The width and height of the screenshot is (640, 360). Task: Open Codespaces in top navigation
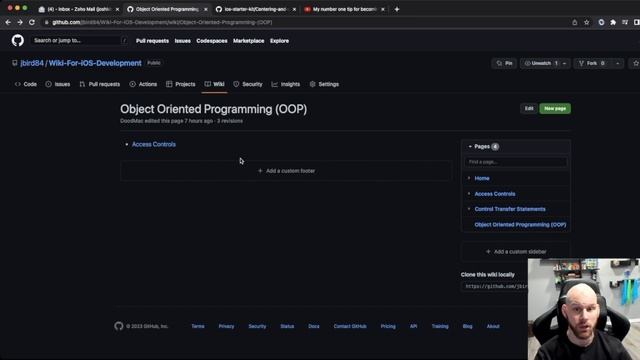pyautogui.click(x=212, y=41)
